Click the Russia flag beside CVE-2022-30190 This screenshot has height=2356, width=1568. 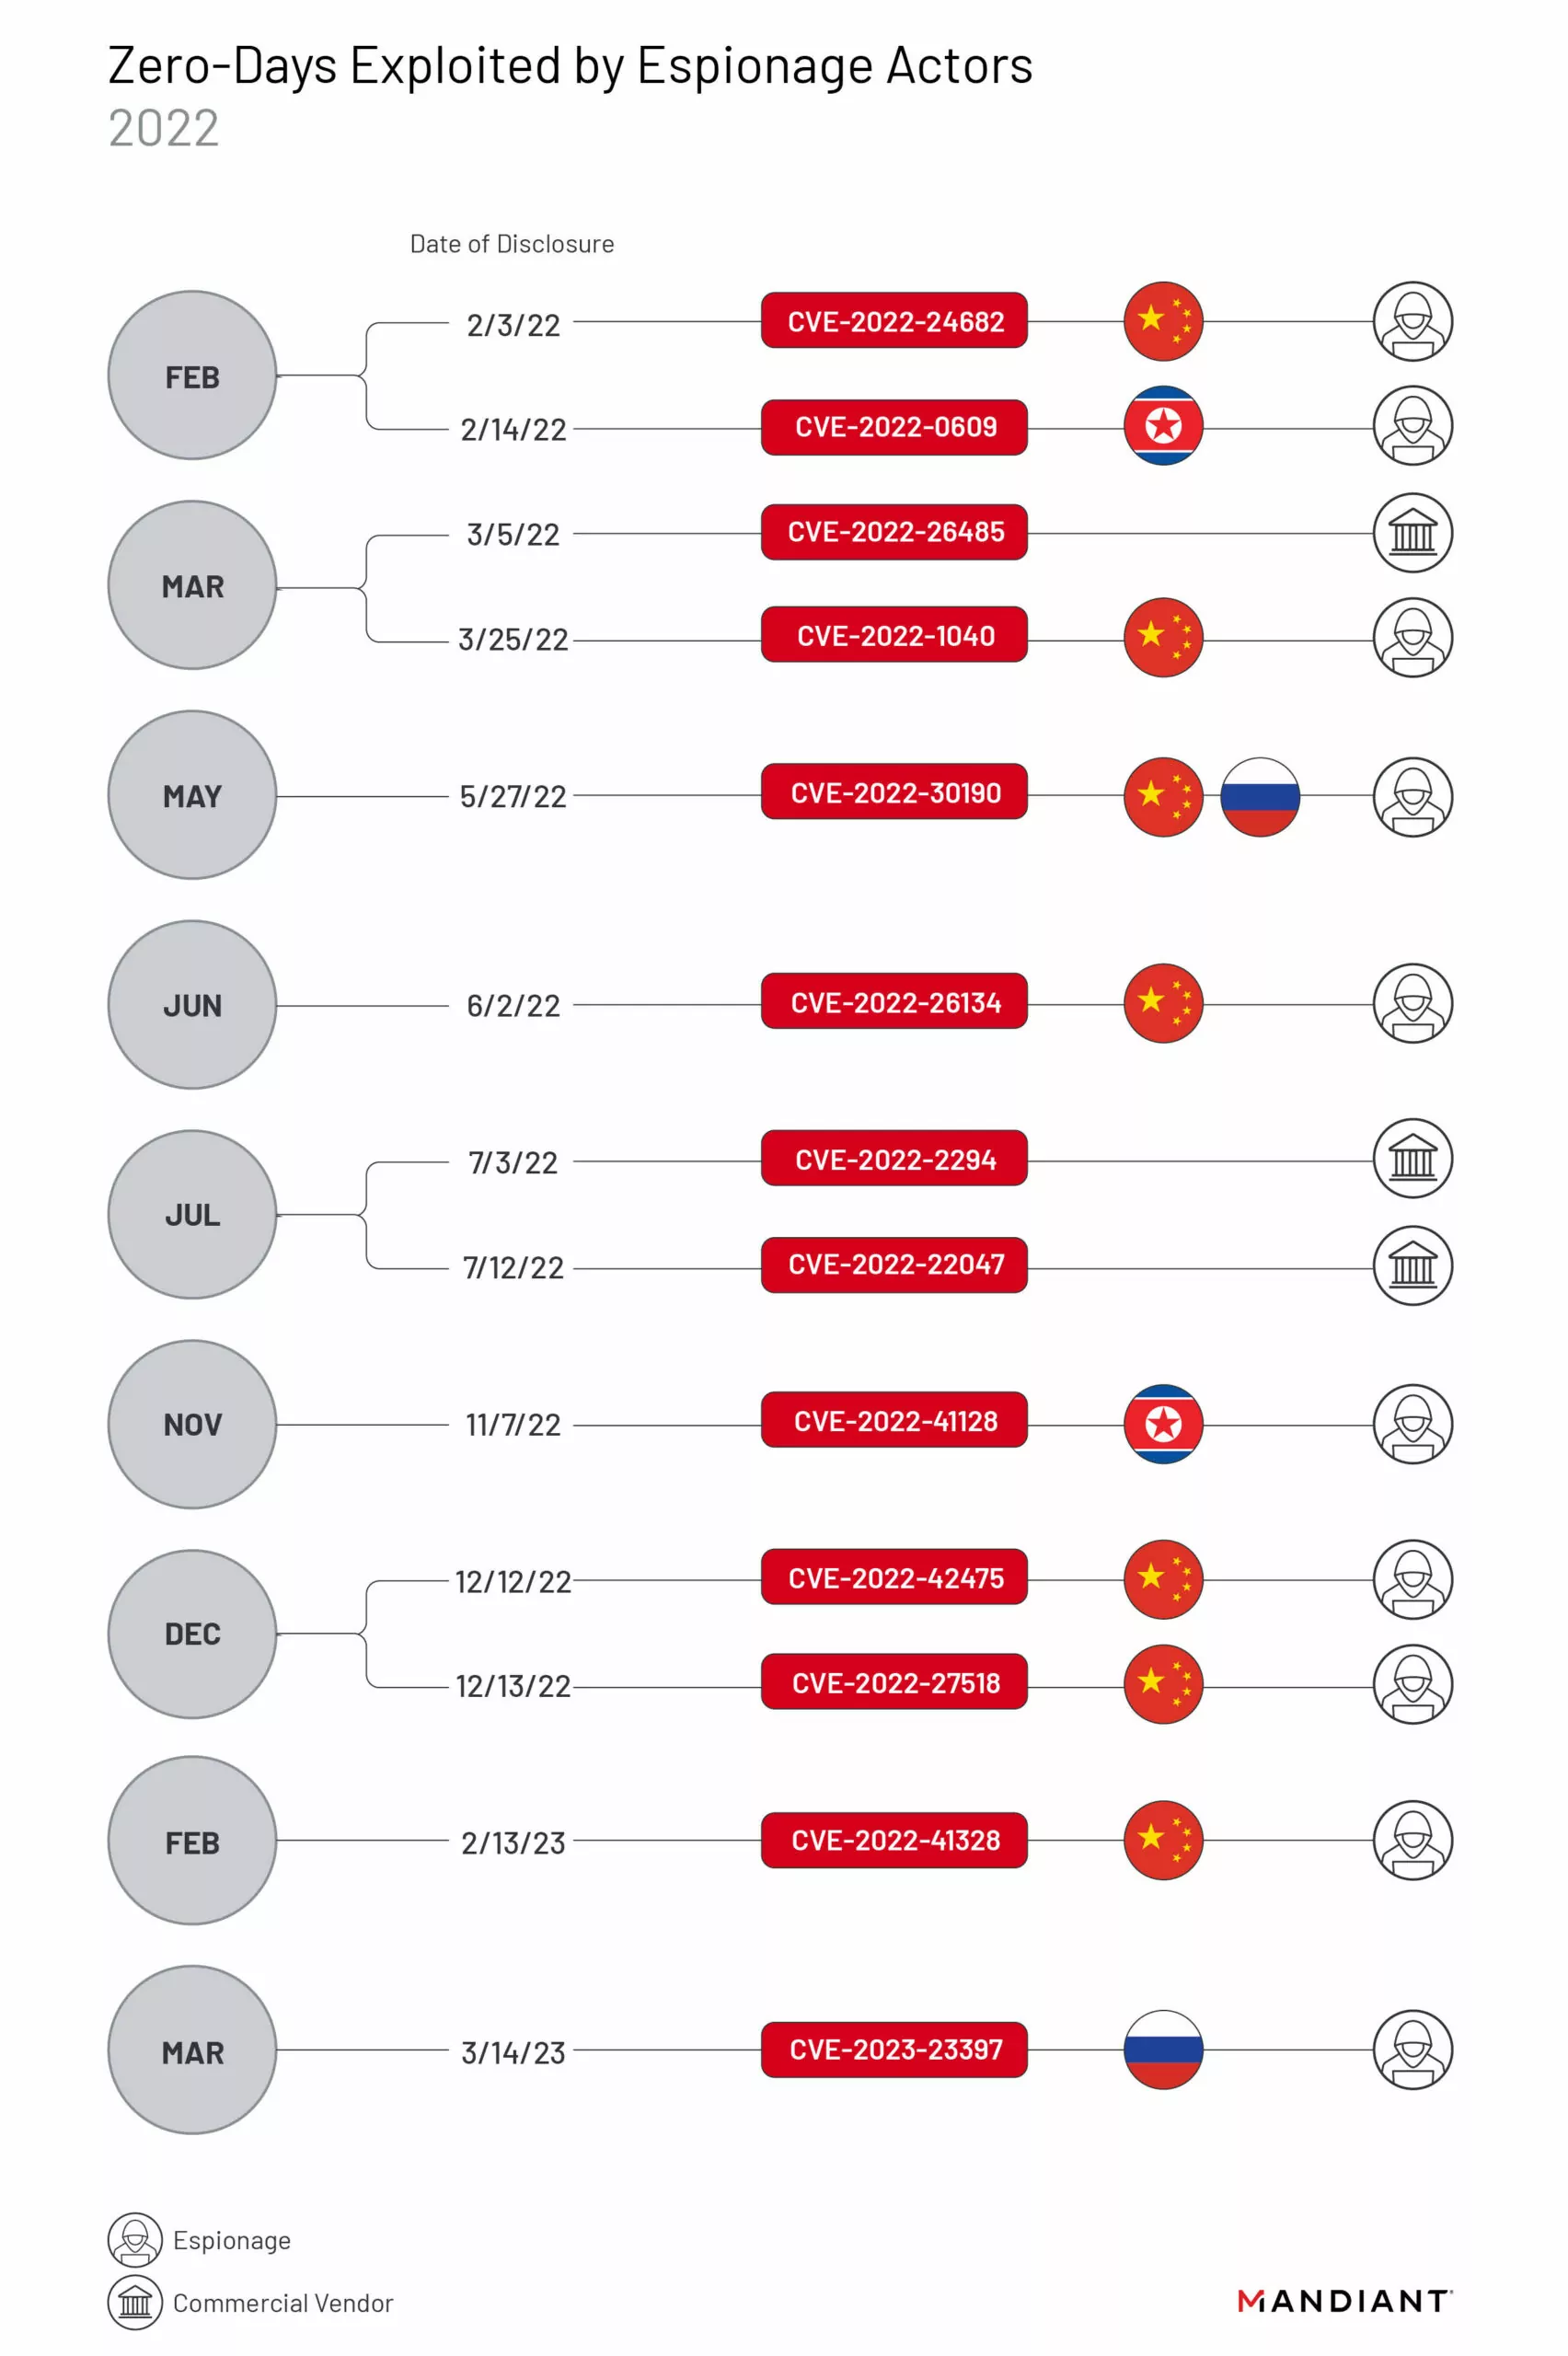click(1260, 796)
